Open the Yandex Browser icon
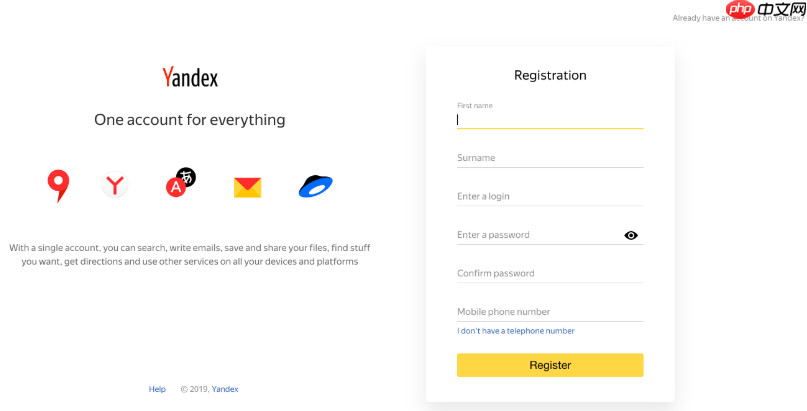The width and height of the screenshot is (807, 411). point(116,185)
